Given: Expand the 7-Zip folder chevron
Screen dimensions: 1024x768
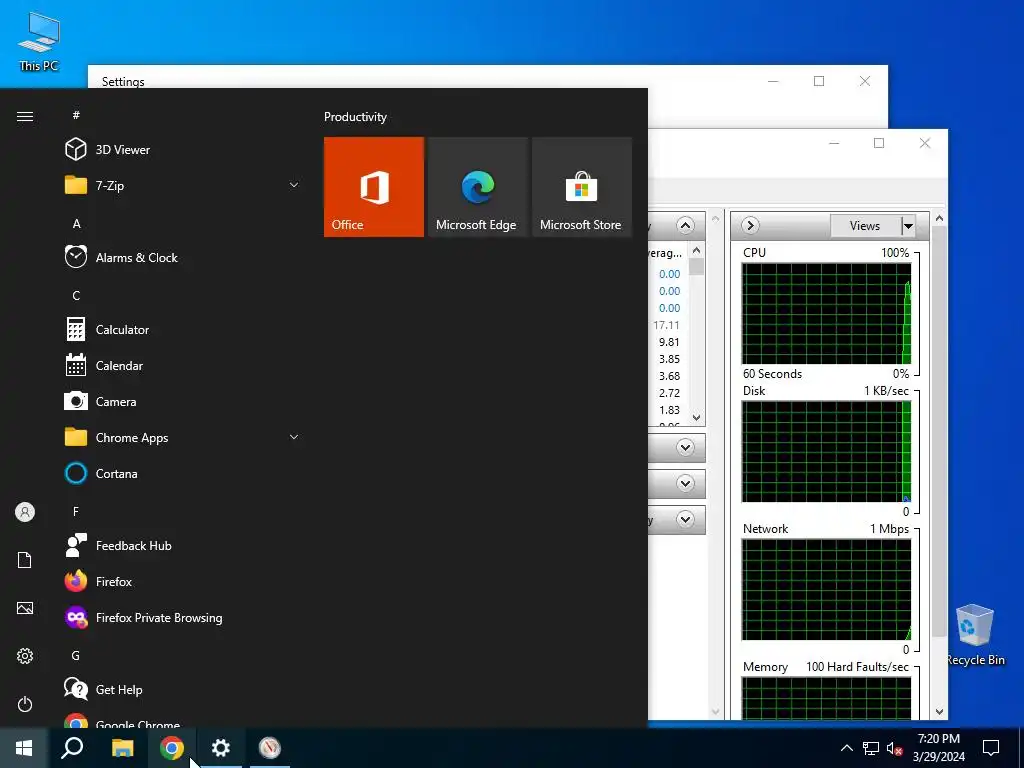Looking at the screenshot, I should coord(294,185).
